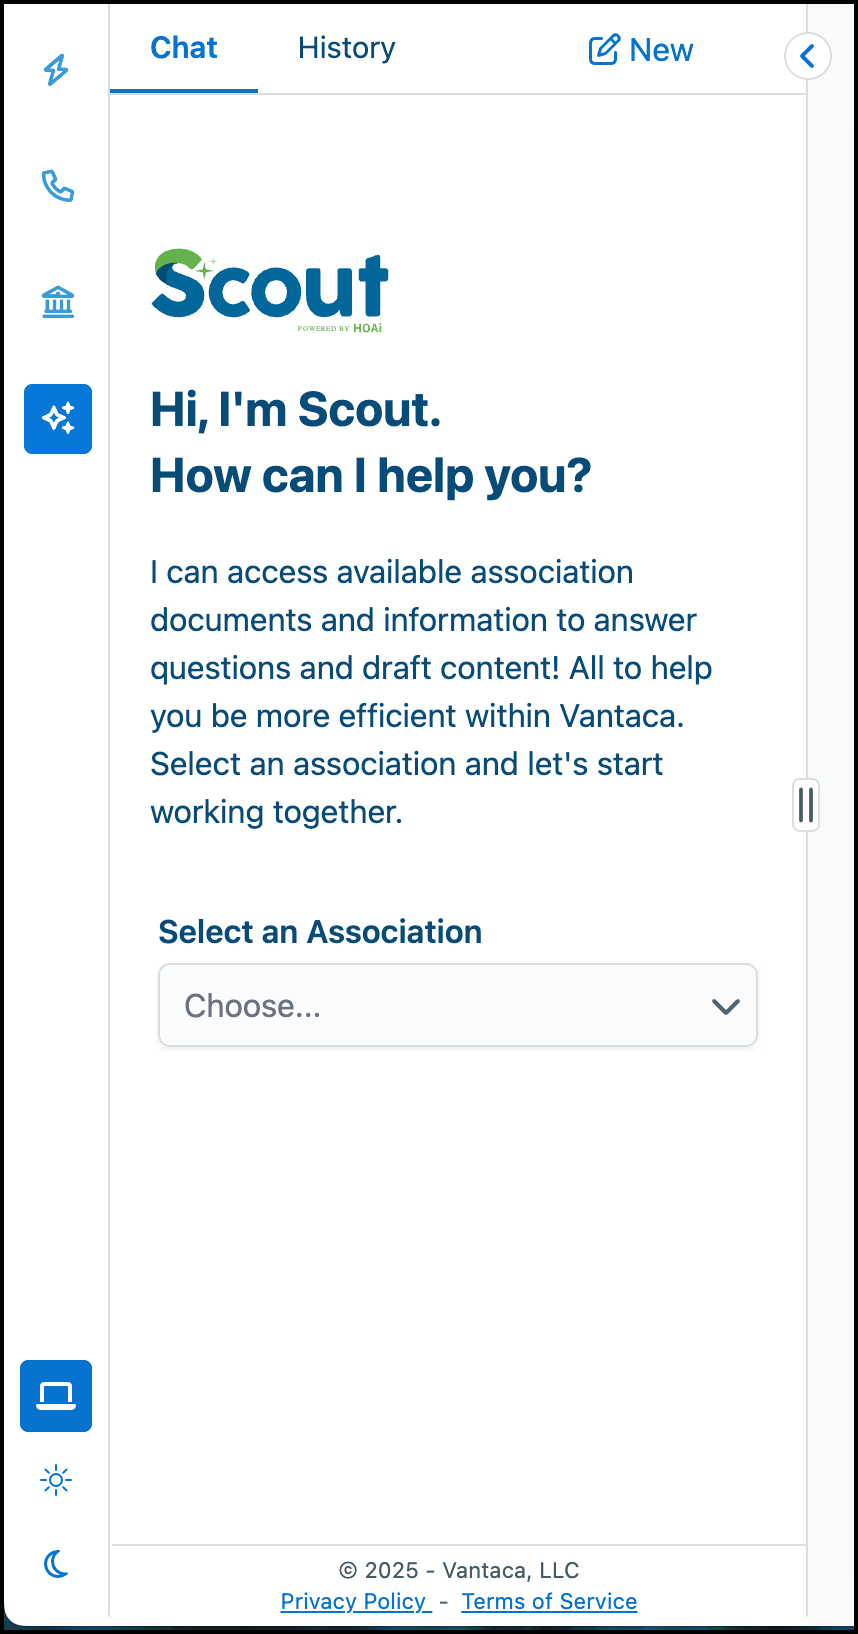The width and height of the screenshot is (858, 1634).
Task: Switch to the Chat tab
Action: click(184, 48)
